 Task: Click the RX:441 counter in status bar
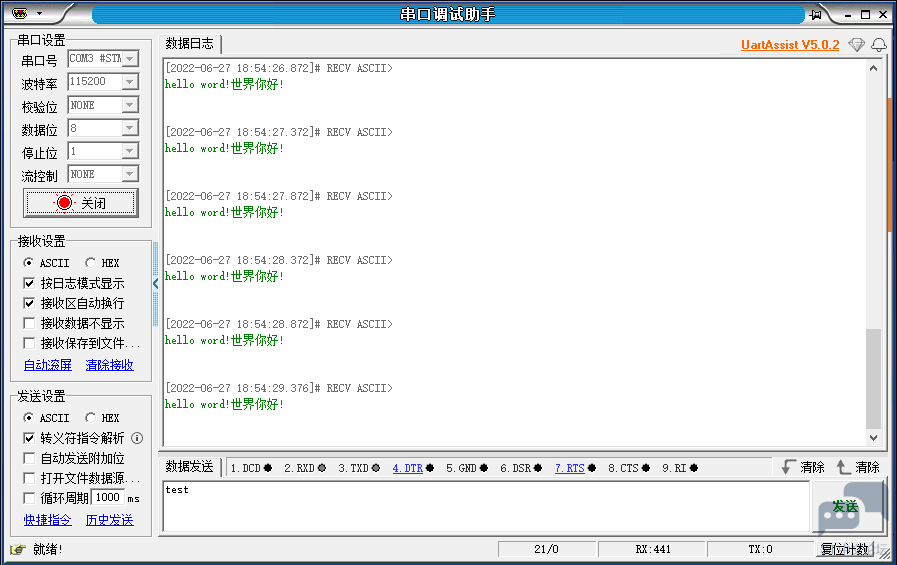[x=653, y=550]
